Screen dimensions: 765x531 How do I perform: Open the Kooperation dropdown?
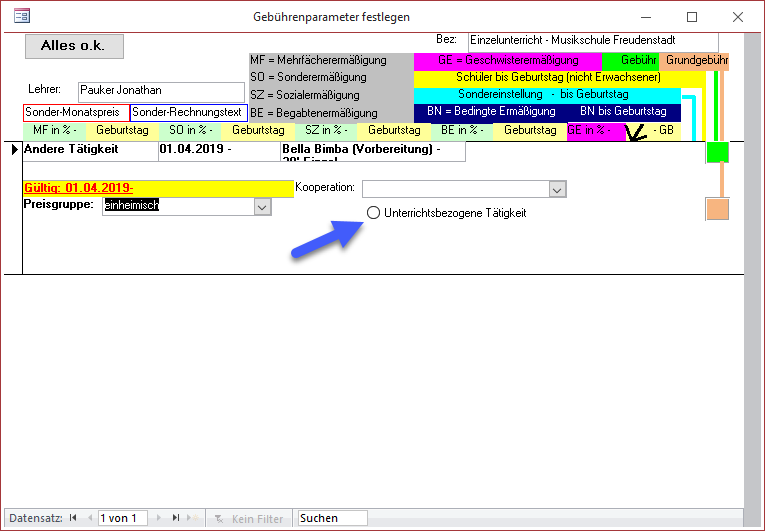[x=558, y=189]
